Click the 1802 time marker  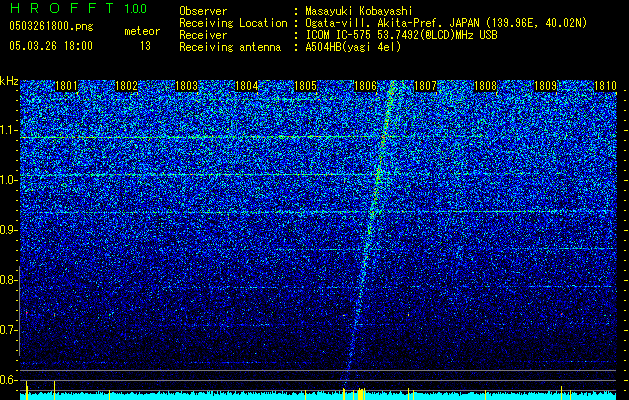tap(126, 86)
